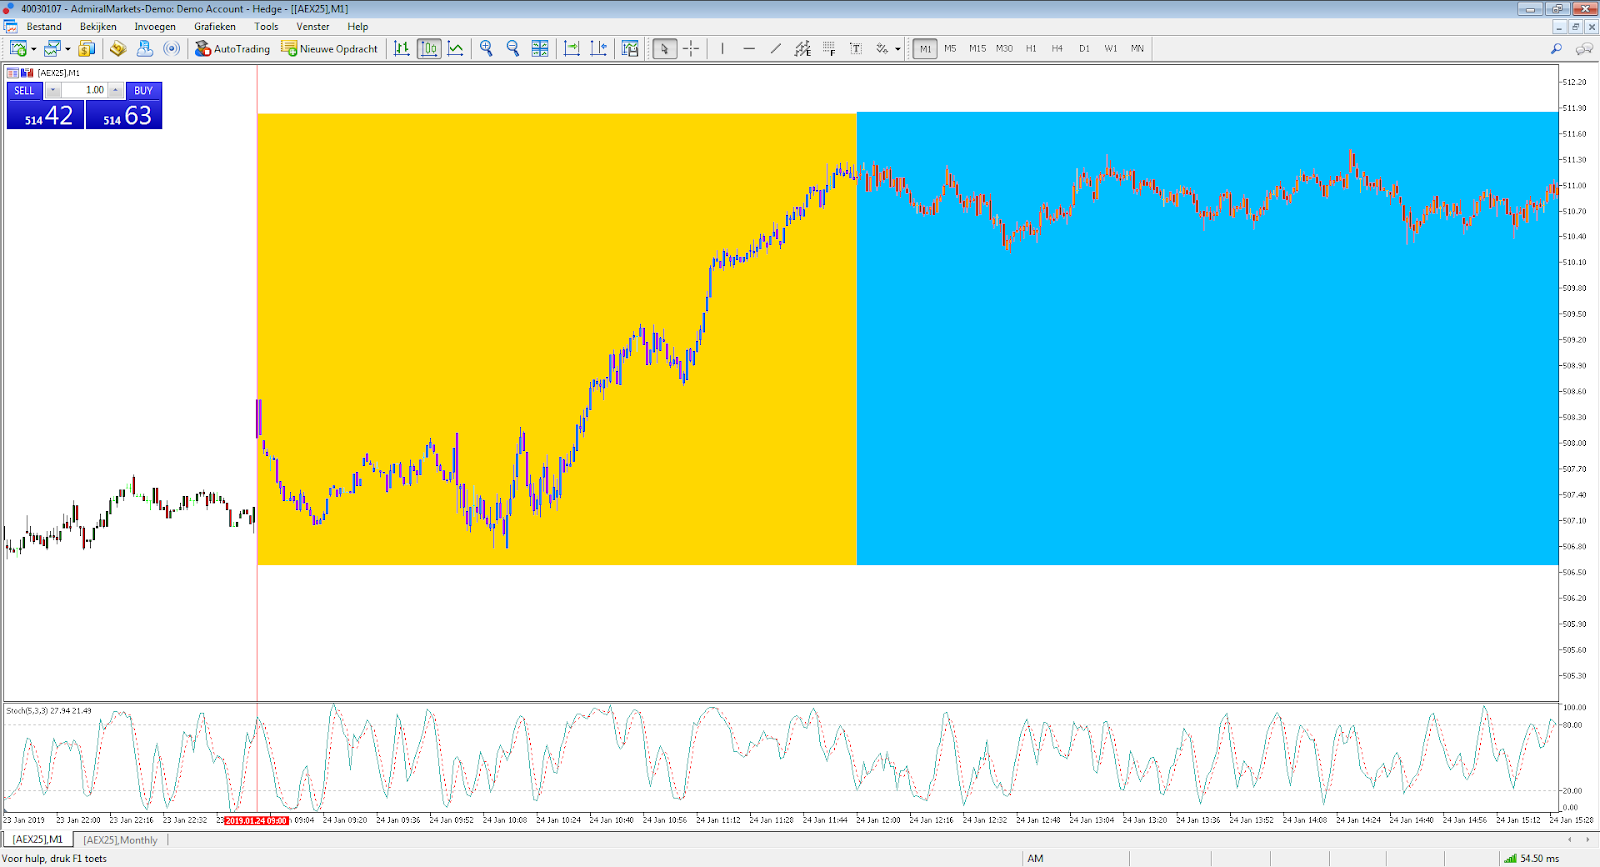Switch to the [AEX25],Monthly chart tab

(120, 840)
